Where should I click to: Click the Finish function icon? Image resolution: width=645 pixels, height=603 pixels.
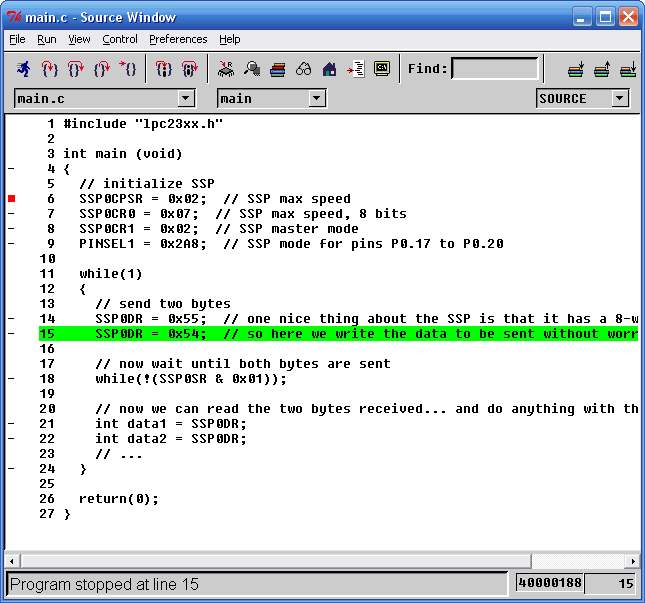[x=102, y=69]
